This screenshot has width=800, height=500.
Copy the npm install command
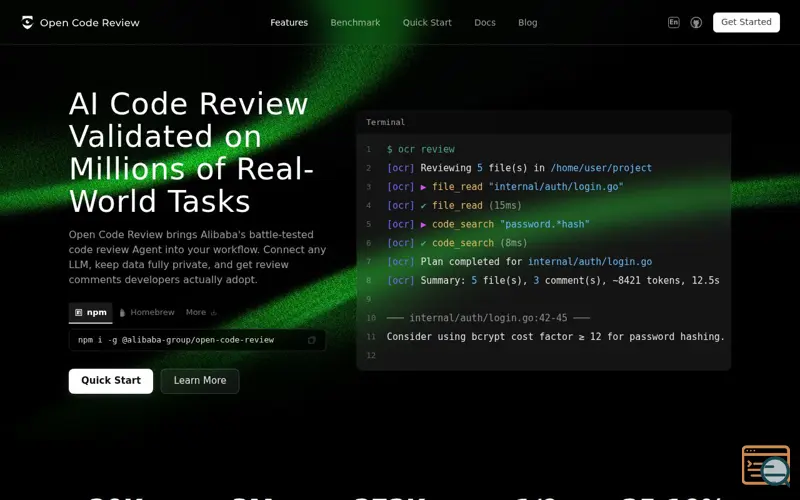311,340
